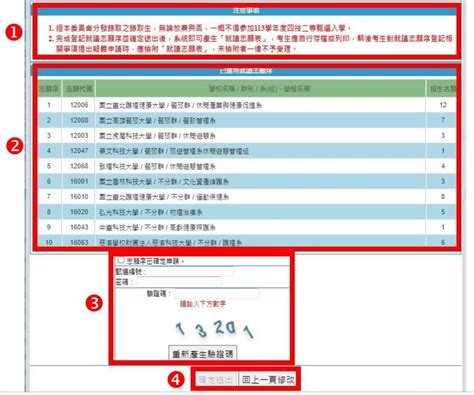The image size is (474, 395).
Task: Click quota value 7 in row 12008
Action: [443, 120]
